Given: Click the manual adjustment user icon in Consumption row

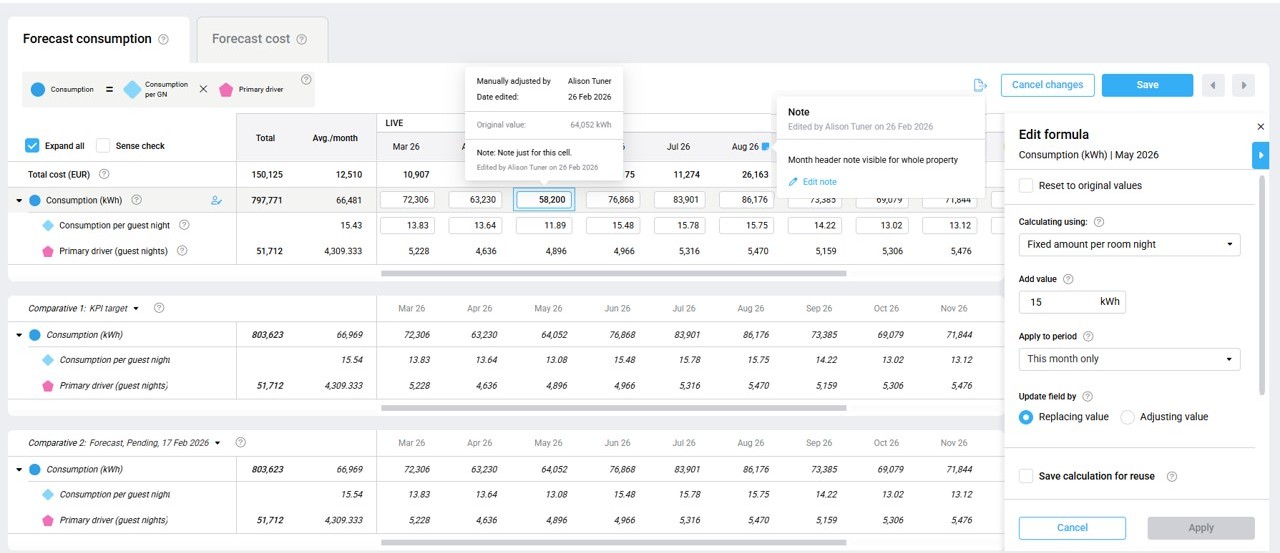Looking at the screenshot, I should [x=216, y=200].
